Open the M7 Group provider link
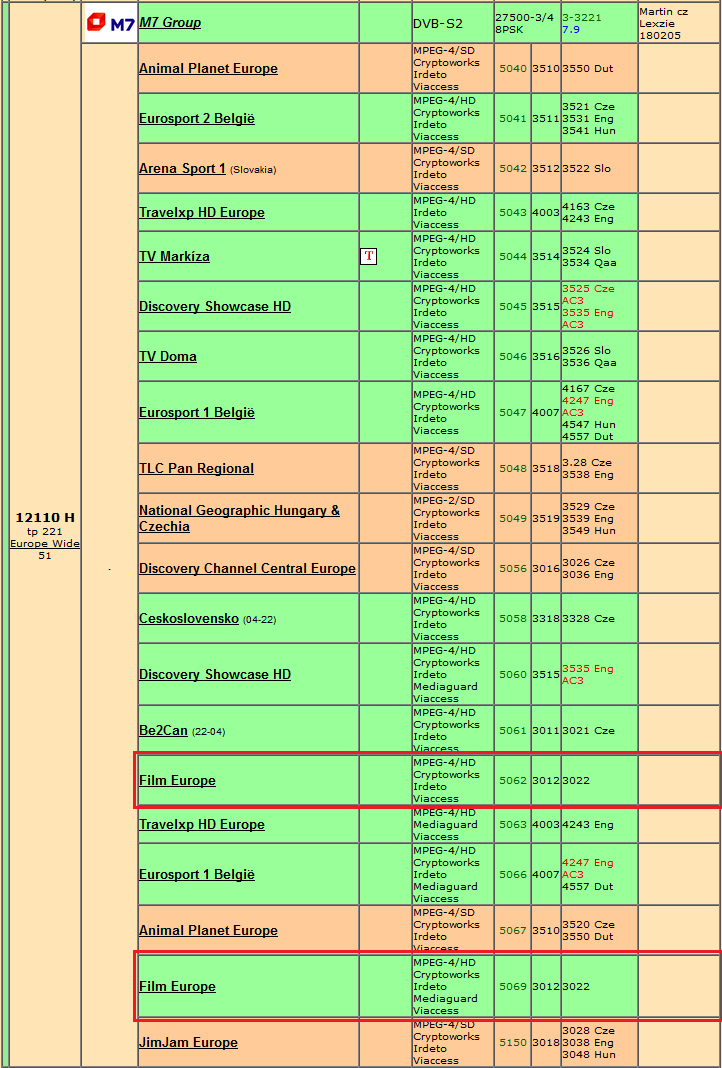Image resolution: width=722 pixels, height=1068 pixels. click(170, 22)
